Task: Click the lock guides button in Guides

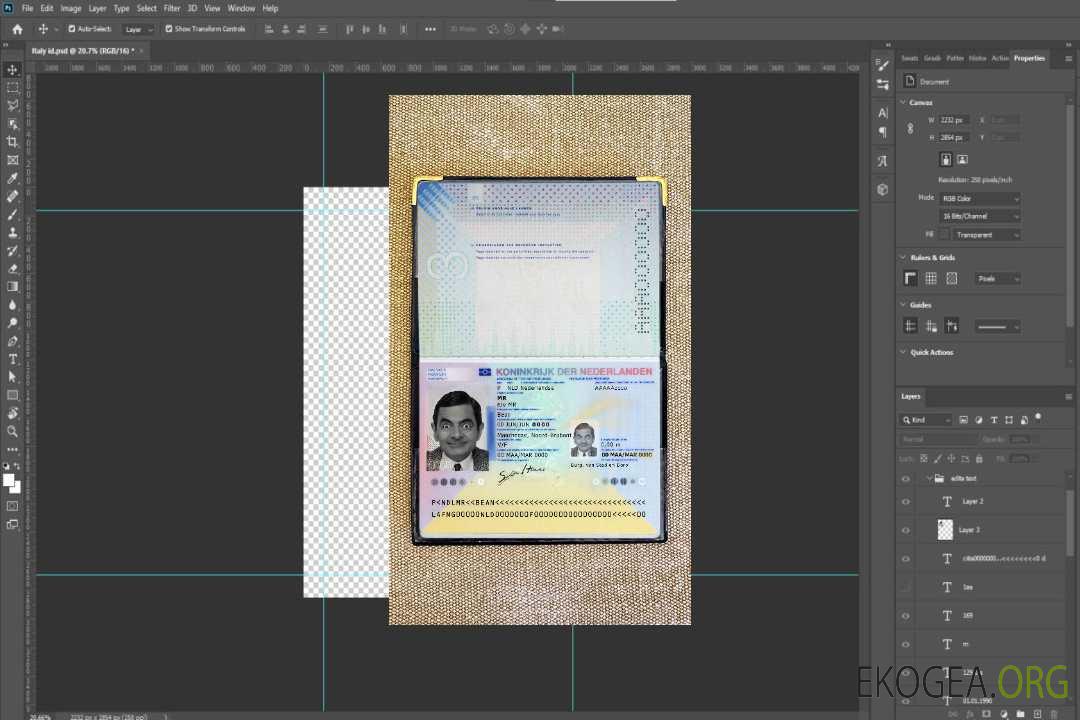Action: coord(931,326)
